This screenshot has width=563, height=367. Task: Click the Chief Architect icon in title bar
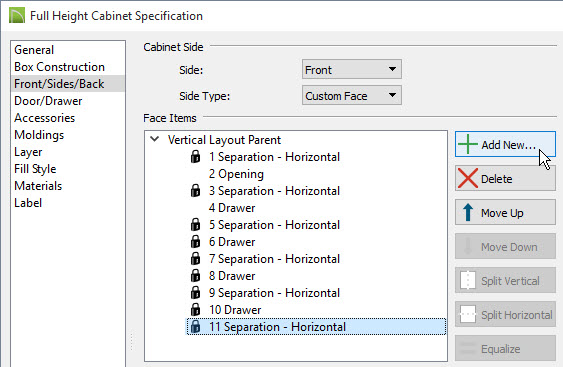17,16
